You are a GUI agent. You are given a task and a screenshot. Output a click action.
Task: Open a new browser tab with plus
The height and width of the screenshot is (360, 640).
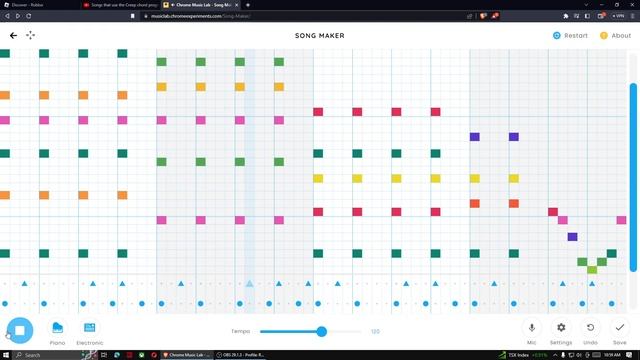(x=248, y=5)
